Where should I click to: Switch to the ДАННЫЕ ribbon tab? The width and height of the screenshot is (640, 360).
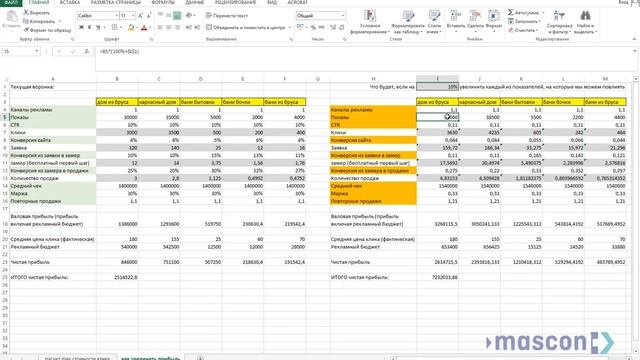[x=194, y=2]
